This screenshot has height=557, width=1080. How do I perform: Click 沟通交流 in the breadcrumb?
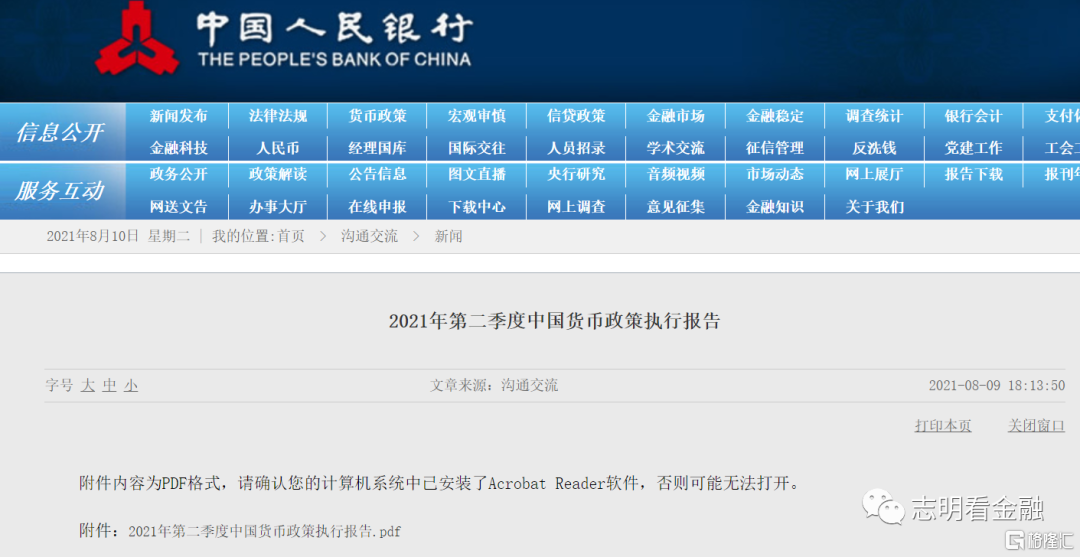369,237
